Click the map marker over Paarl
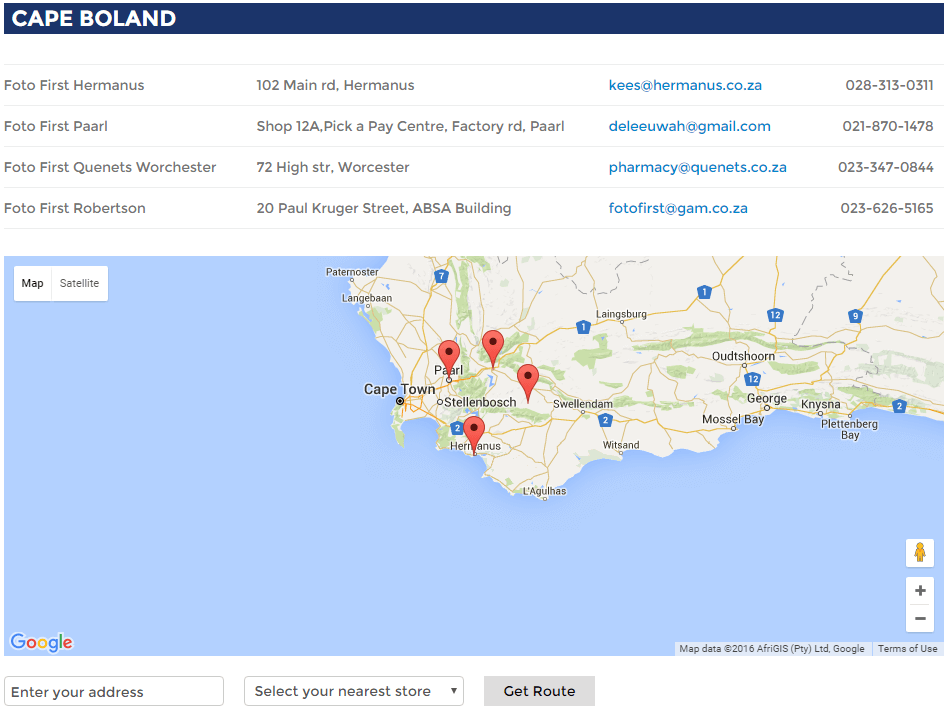Screen dimensions: 948x716 click(x=449, y=359)
